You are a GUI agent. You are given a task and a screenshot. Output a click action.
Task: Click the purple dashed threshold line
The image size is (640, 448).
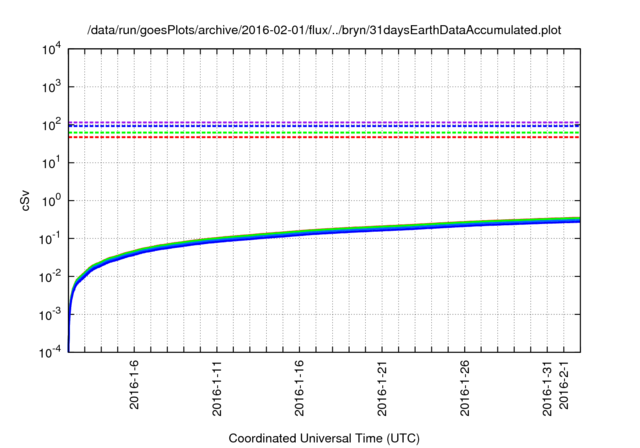[324, 122]
